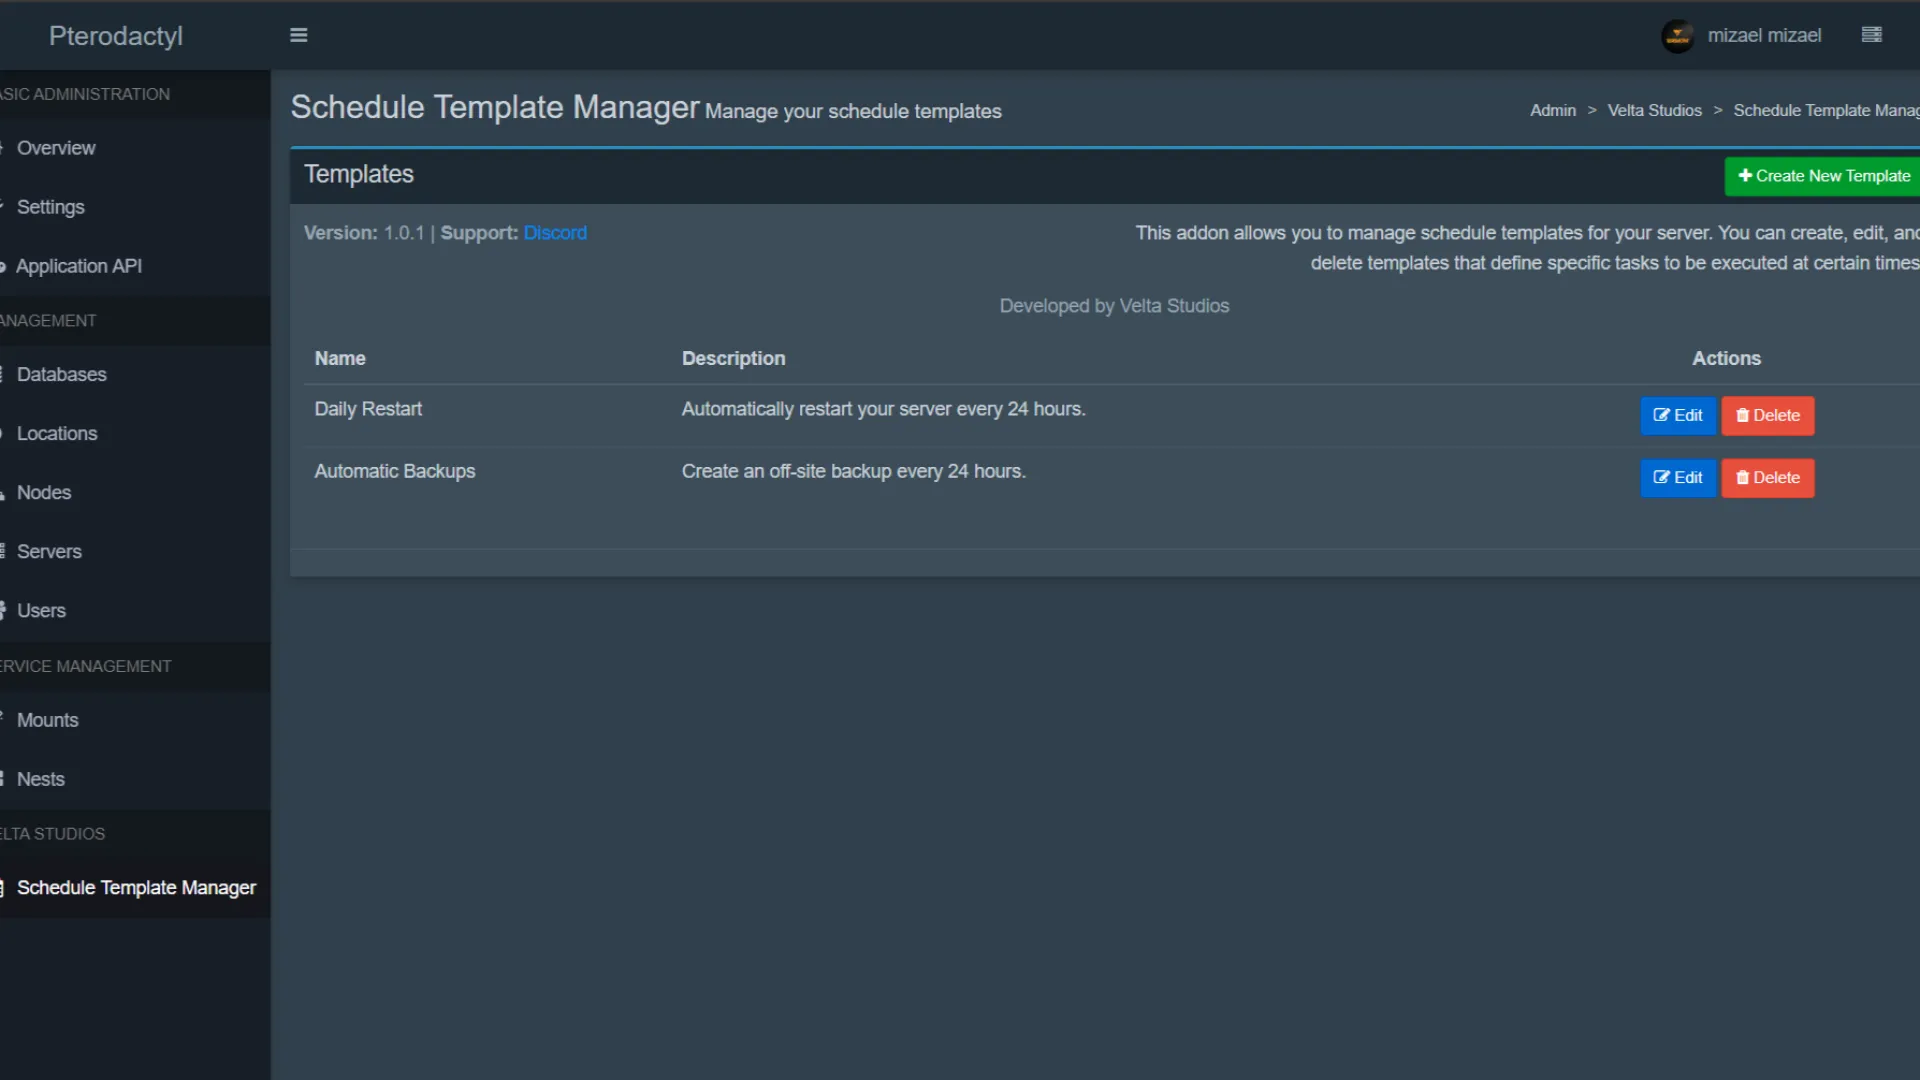Edit the Automatic Backups template
Screen dimensions: 1920x1080
point(1677,478)
